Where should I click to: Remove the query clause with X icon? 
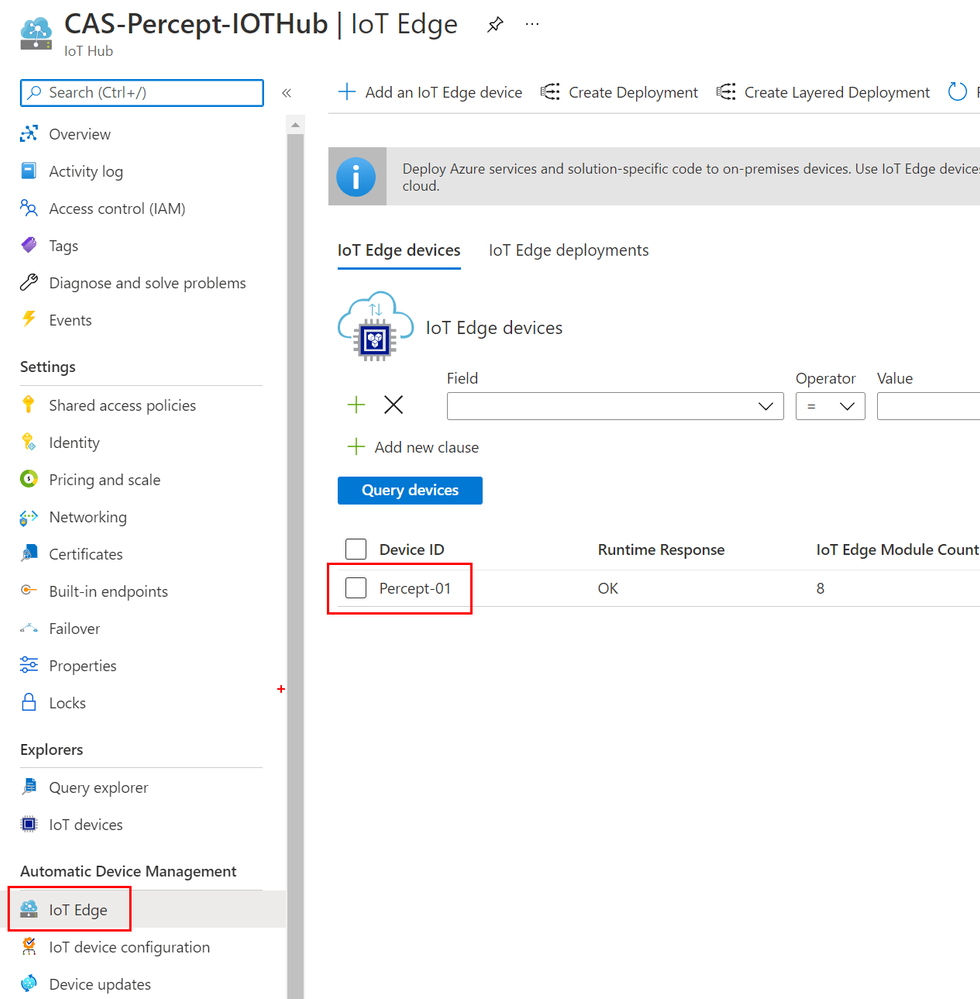coord(394,405)
